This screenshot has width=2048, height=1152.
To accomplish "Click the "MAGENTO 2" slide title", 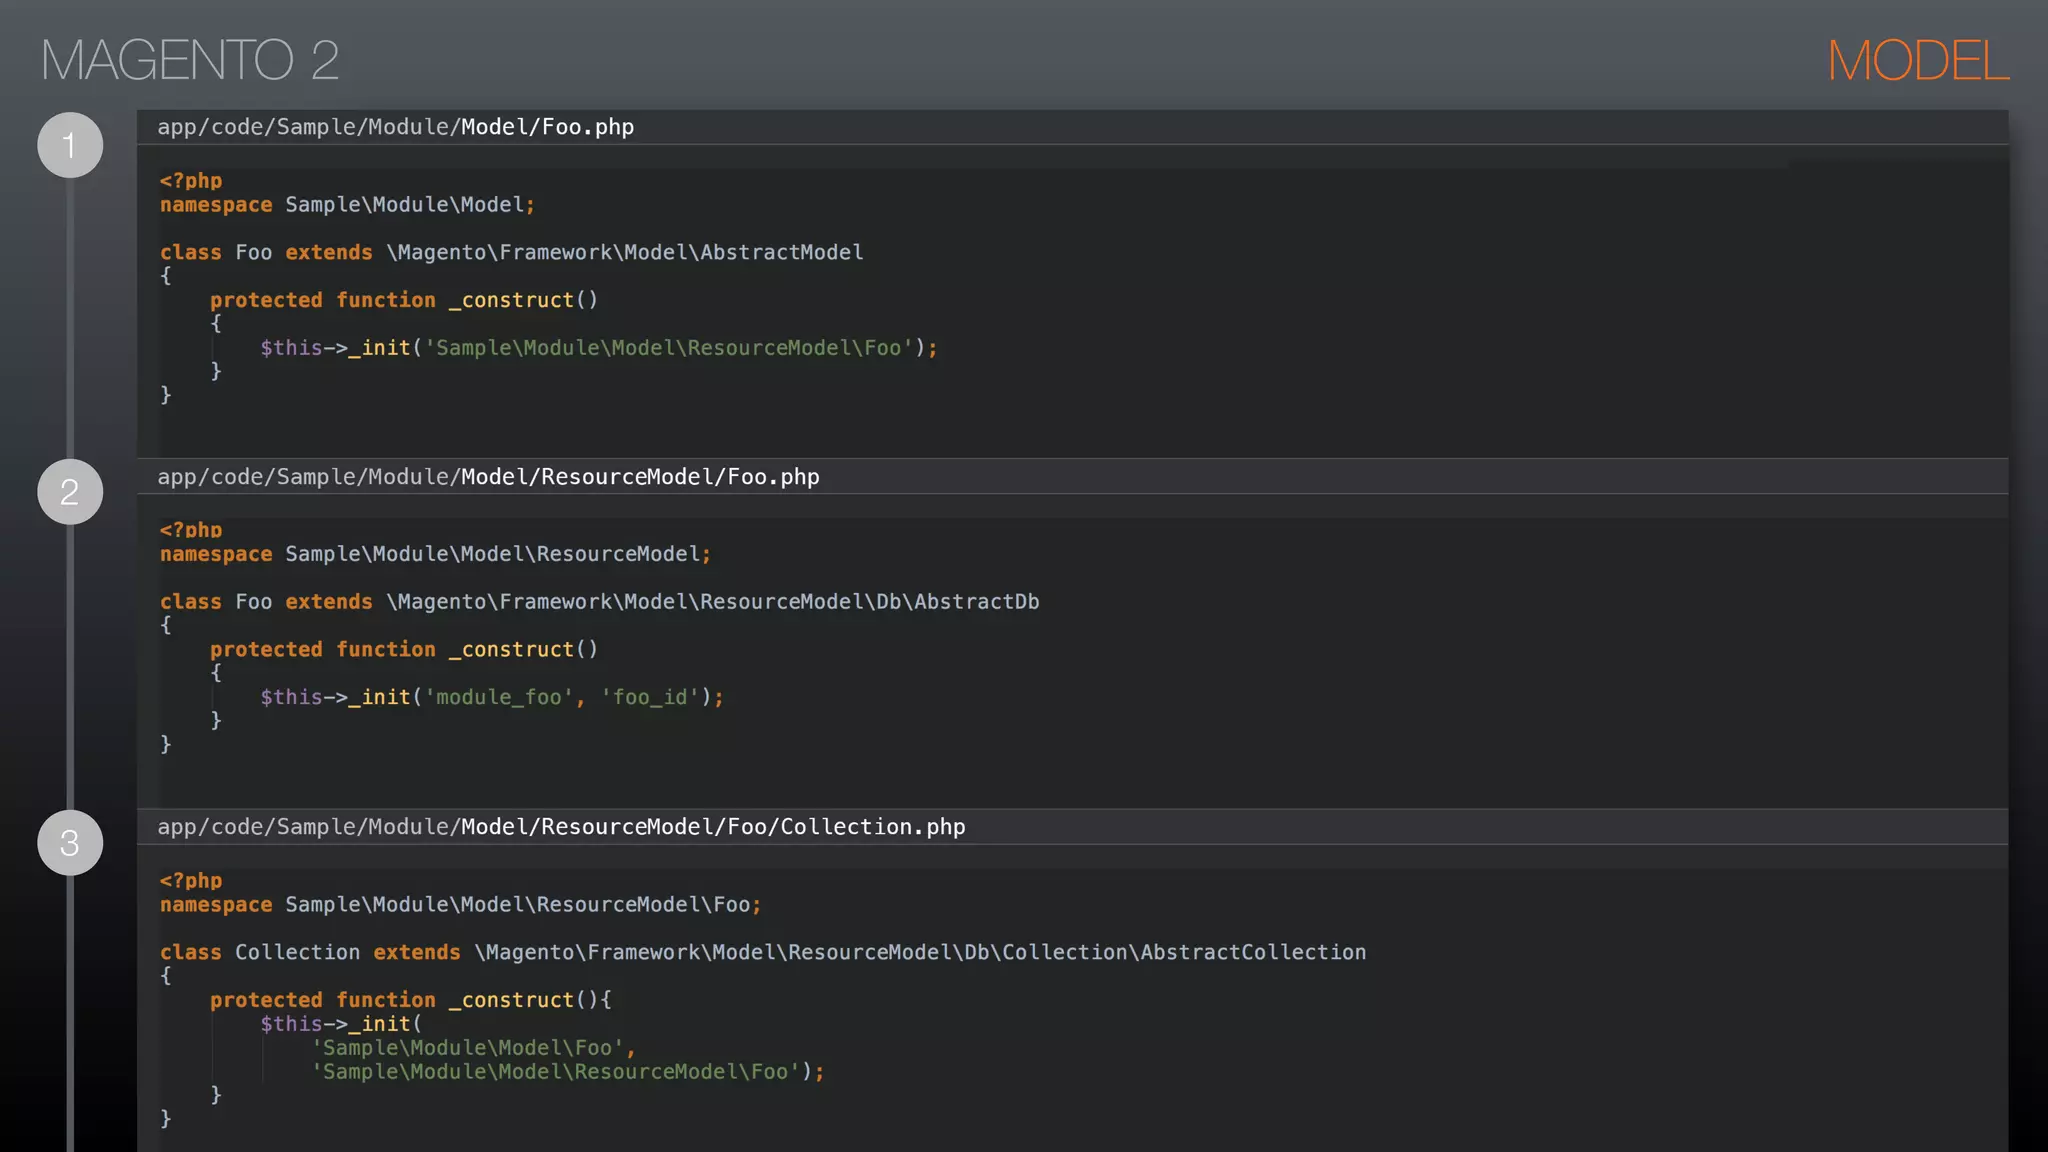I will pyautogui.click(x=190, y=60).
